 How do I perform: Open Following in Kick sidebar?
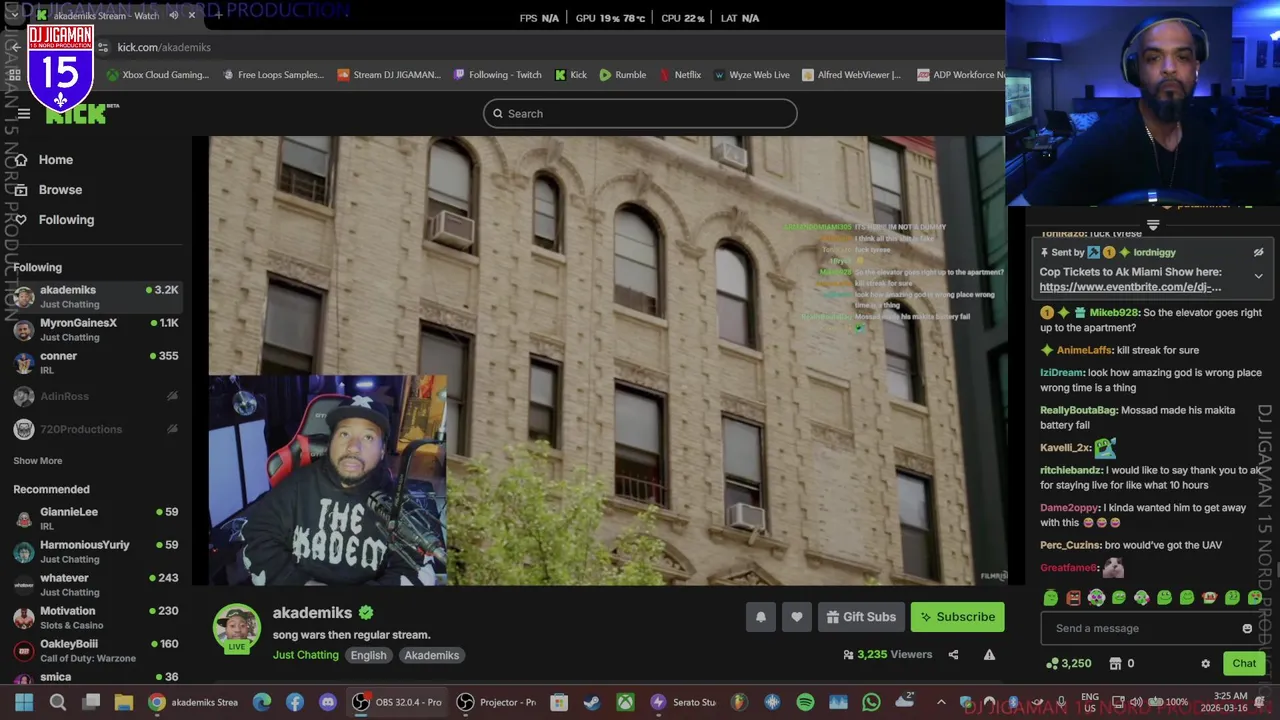[x=66, y=220]
